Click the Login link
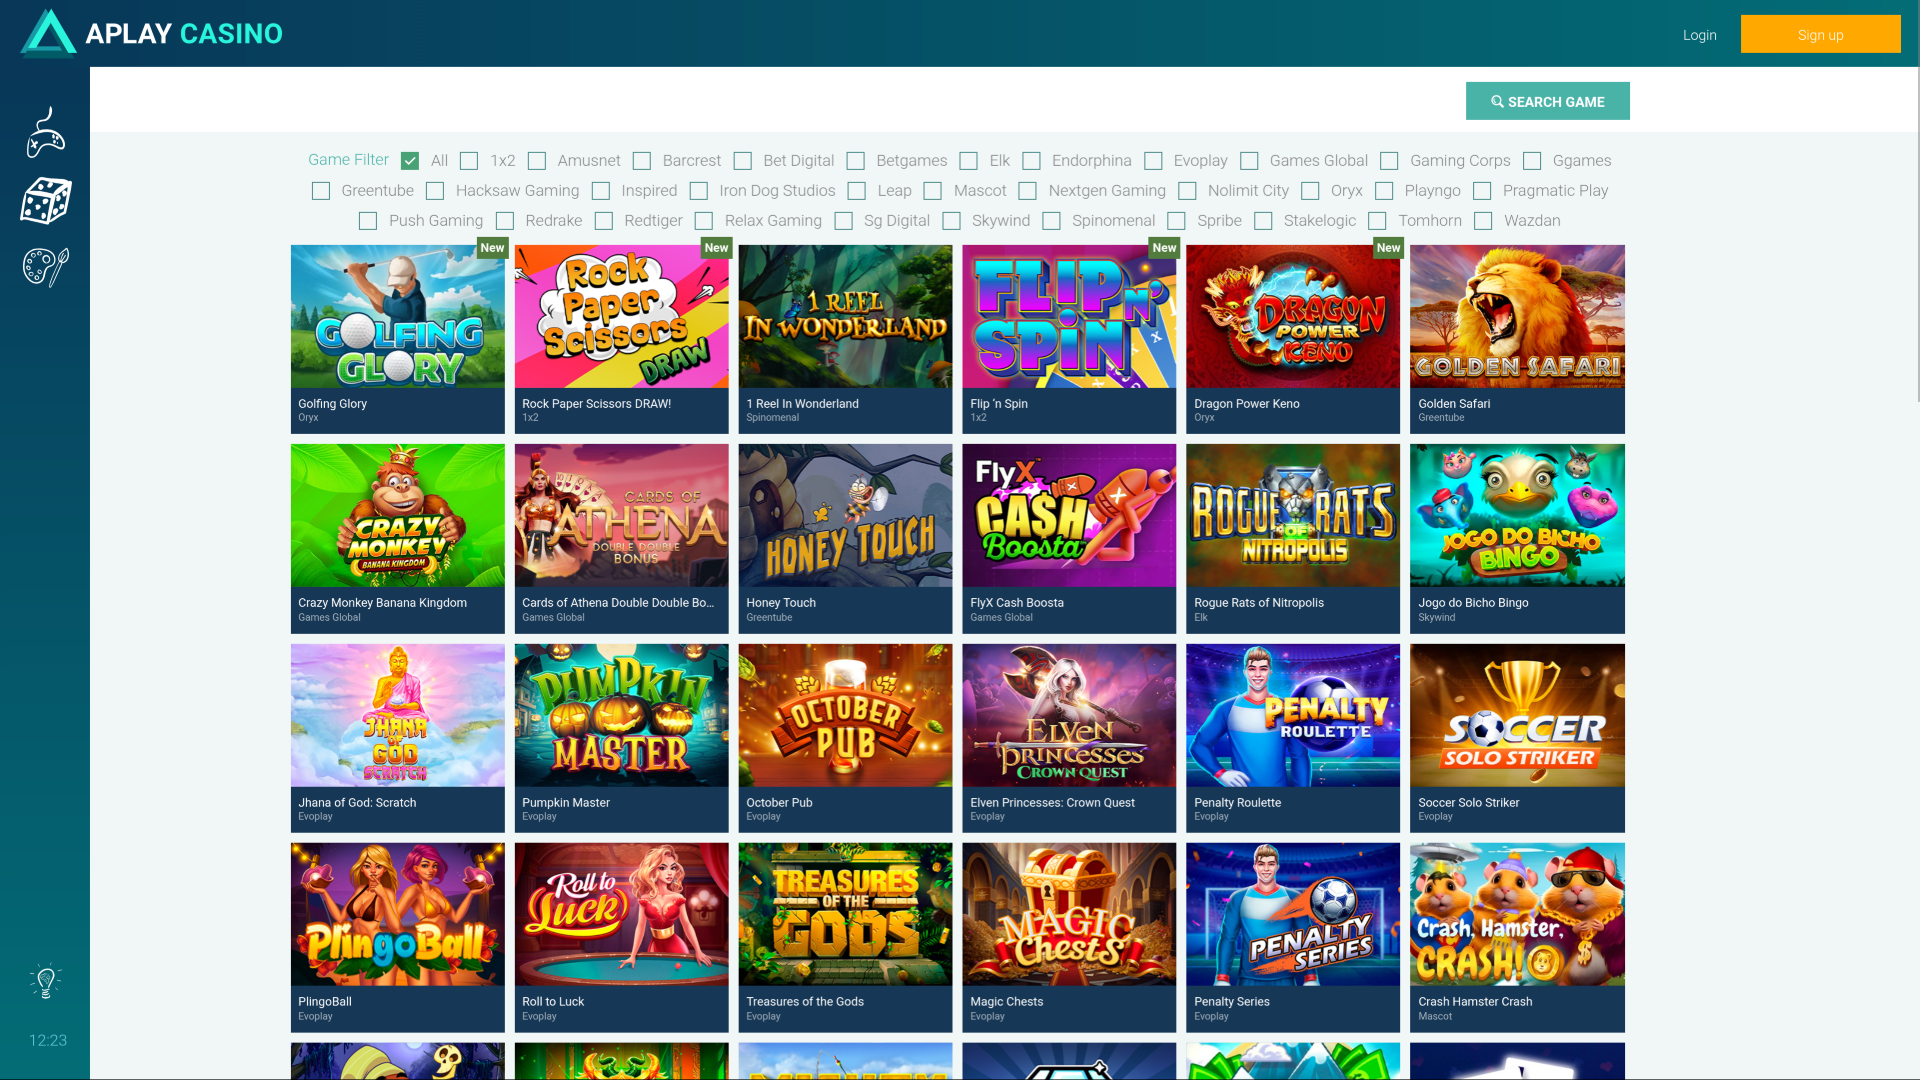This screenshot has height=1080, width=1920. [1699, 35]
